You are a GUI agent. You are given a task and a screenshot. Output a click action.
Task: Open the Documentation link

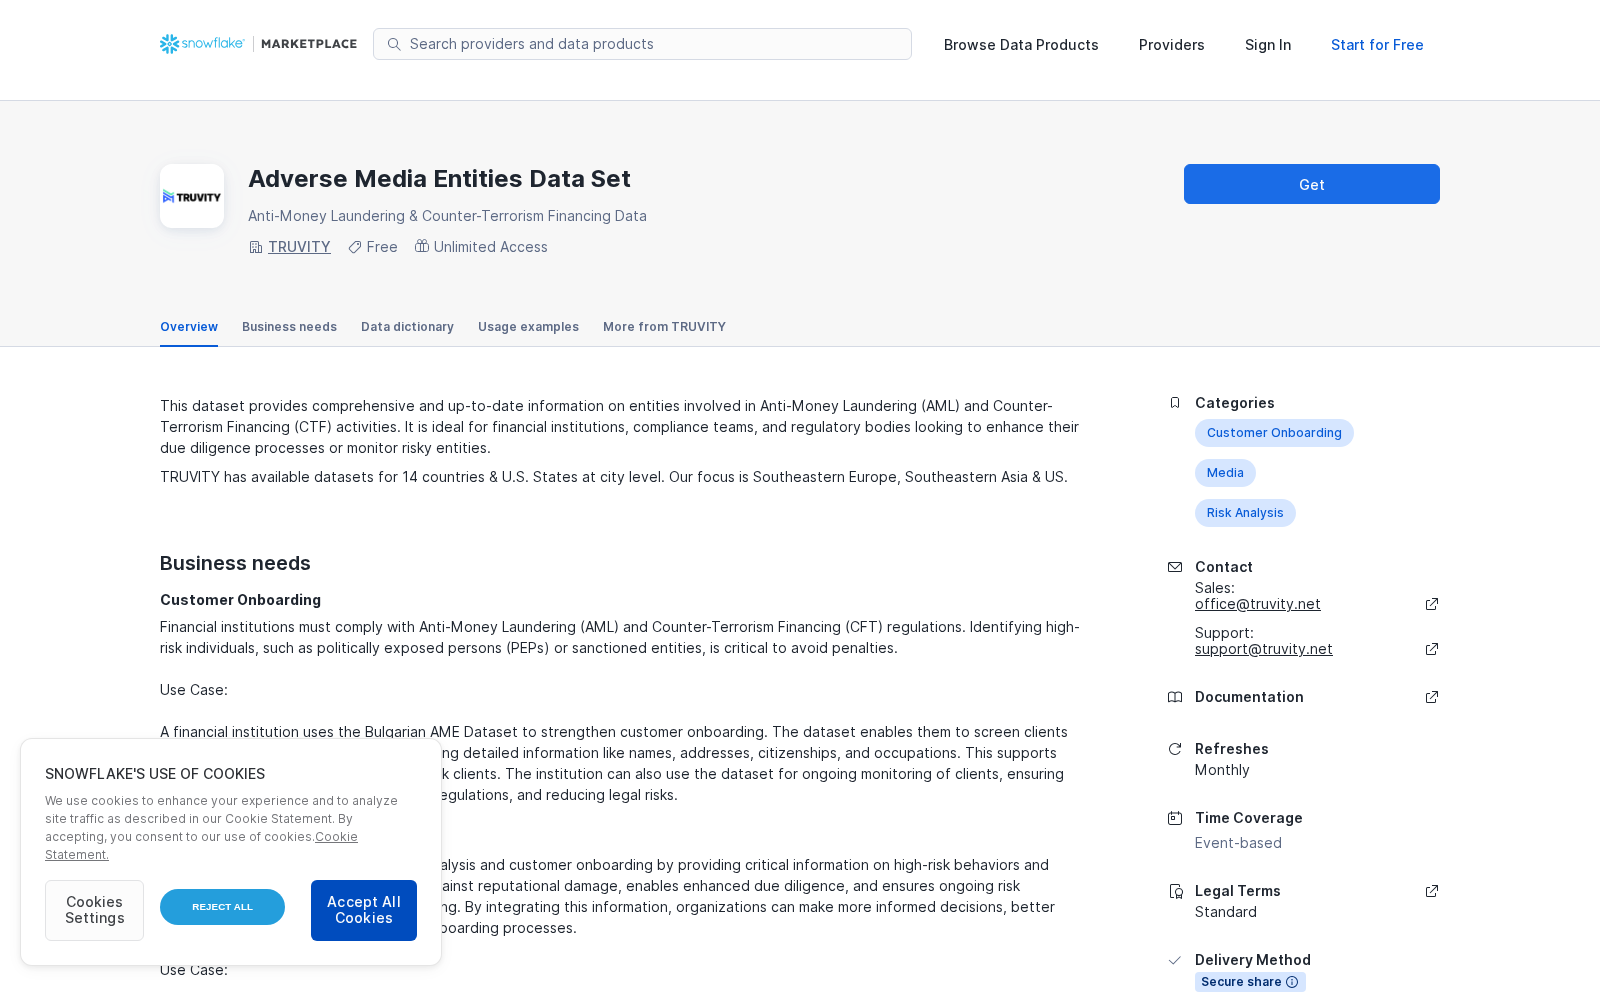coord(1249,697)
